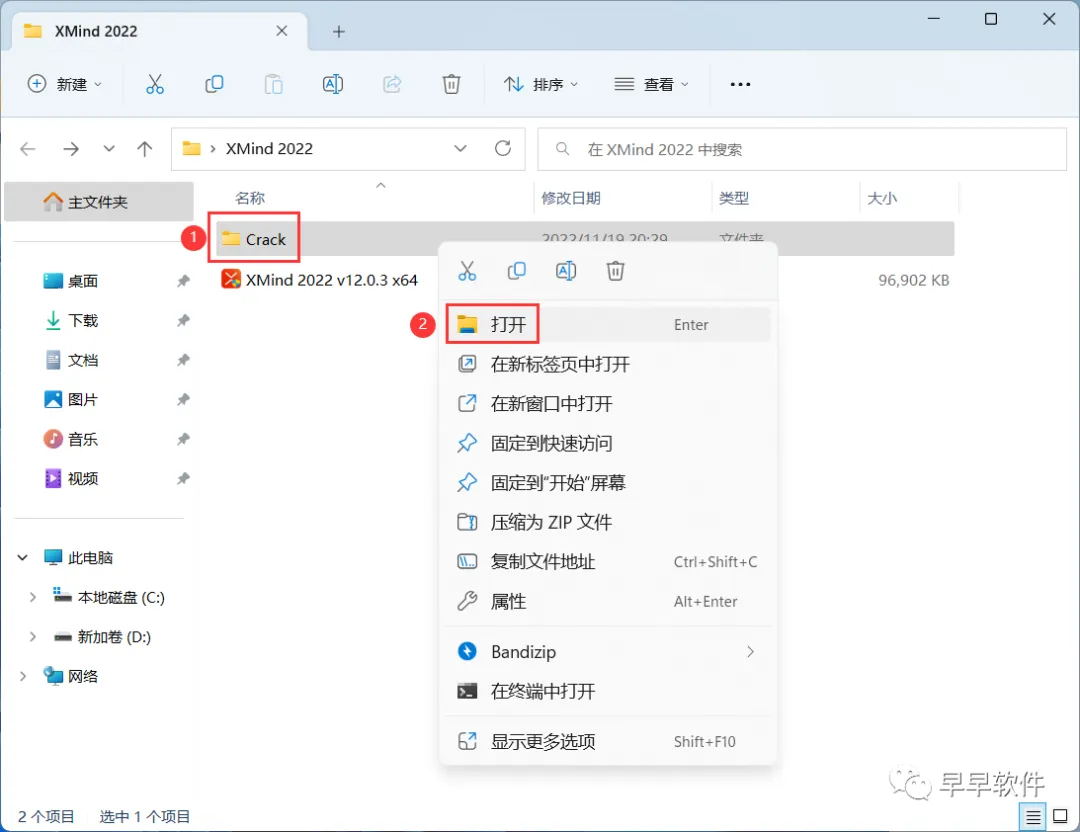1080x832 pixels.
Task: Choose 压缩为 ZIP 文件 menu entry
Action: (x=608, y=522)
